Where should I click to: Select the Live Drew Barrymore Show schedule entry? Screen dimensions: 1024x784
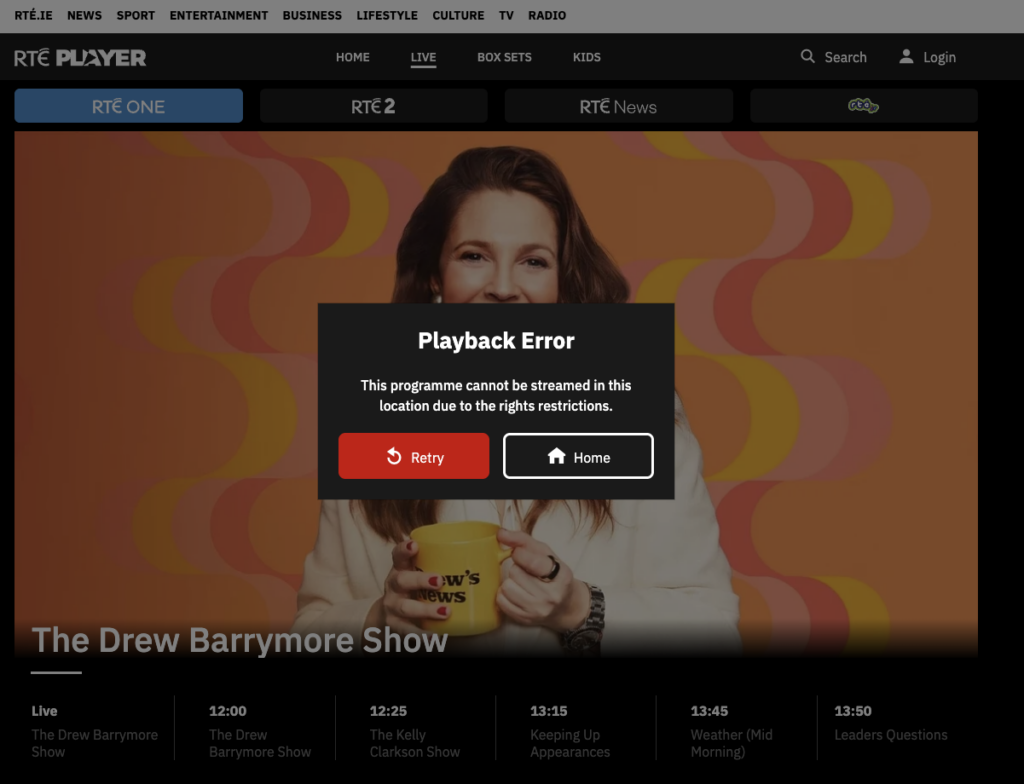coord(95,731)
